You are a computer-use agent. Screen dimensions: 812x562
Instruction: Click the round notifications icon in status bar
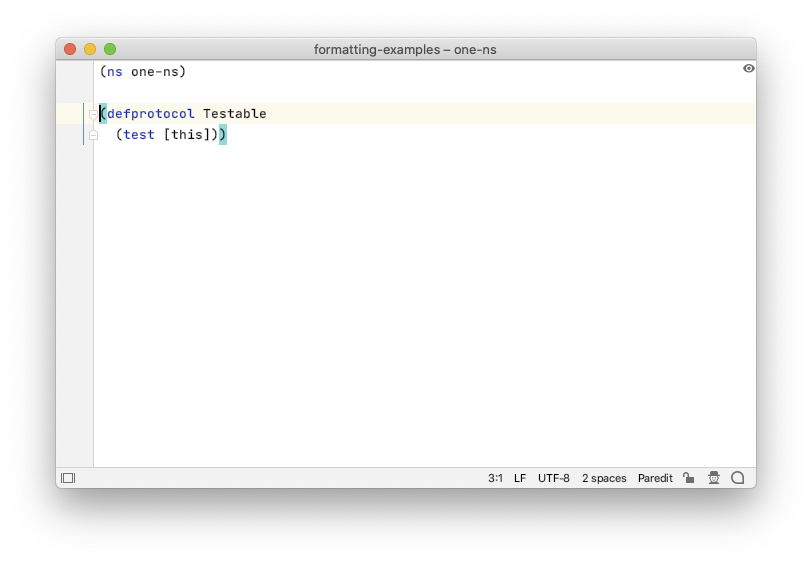click(x=737, y=478)
